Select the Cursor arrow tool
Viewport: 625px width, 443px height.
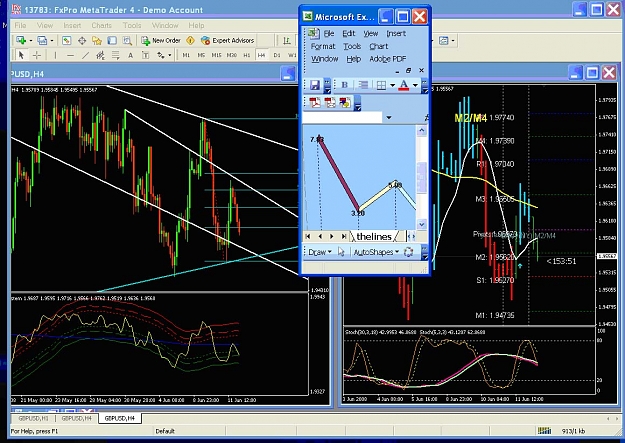point(22,55)
